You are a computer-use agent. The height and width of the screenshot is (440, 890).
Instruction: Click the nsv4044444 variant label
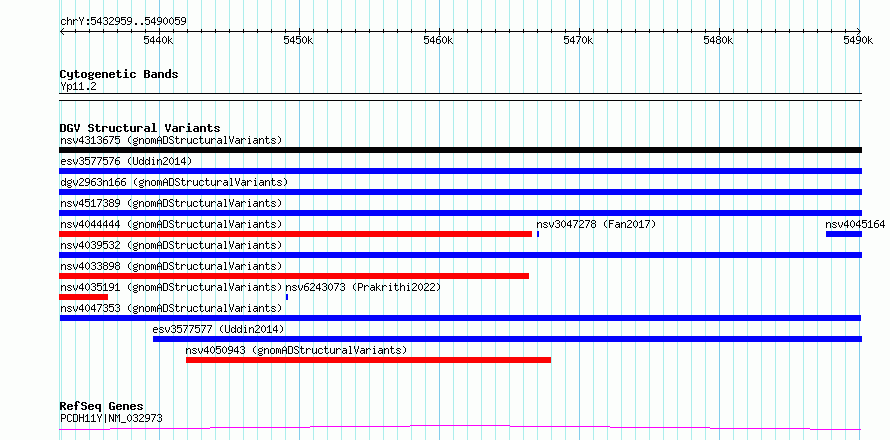(x=171, y=224)
